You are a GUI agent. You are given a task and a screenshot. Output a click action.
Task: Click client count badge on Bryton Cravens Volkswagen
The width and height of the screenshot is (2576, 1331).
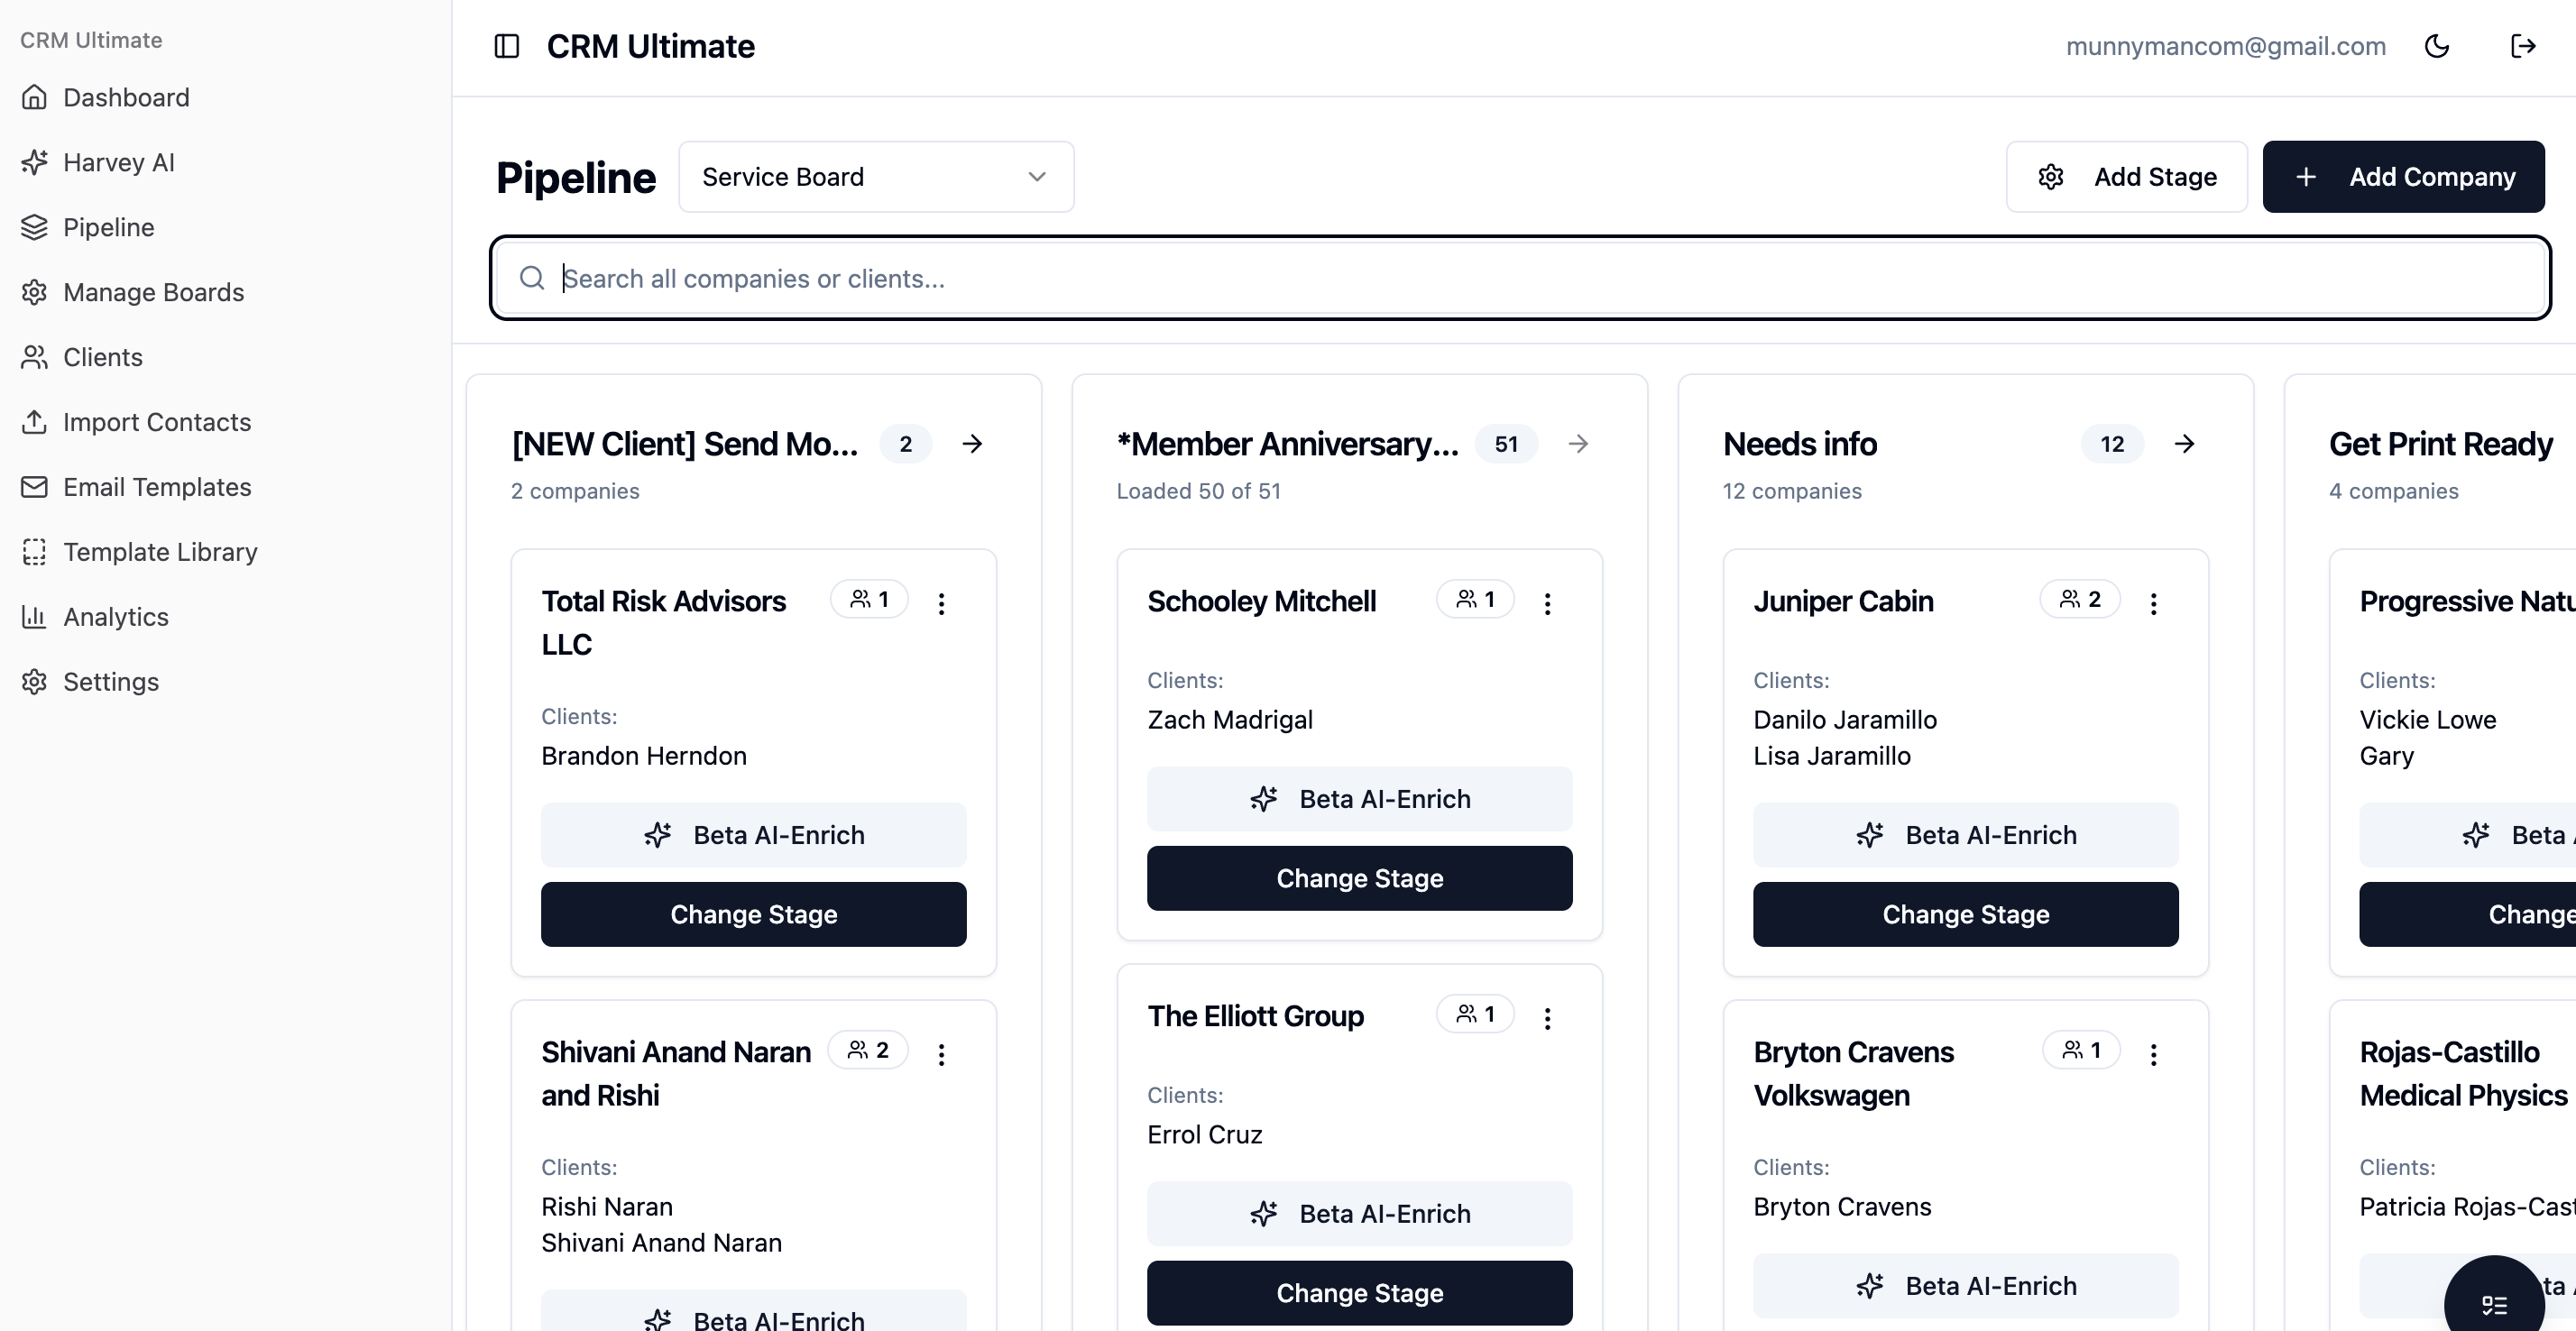(x=2081, y=1050)
